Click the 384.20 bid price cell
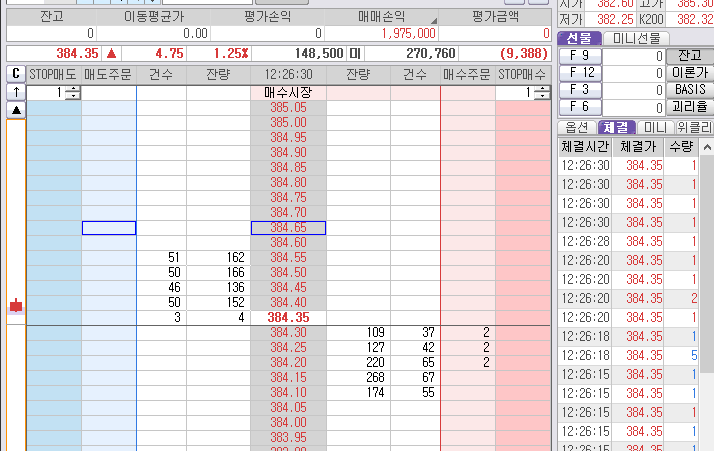This screenshot has width=714, height=451. [x=288, y=363]
